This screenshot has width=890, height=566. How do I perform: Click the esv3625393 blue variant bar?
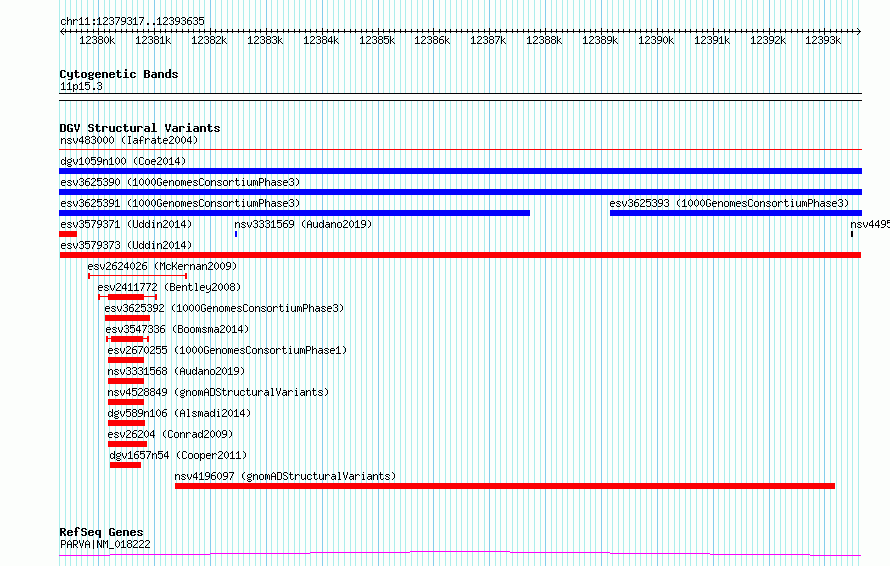(736, 213)
